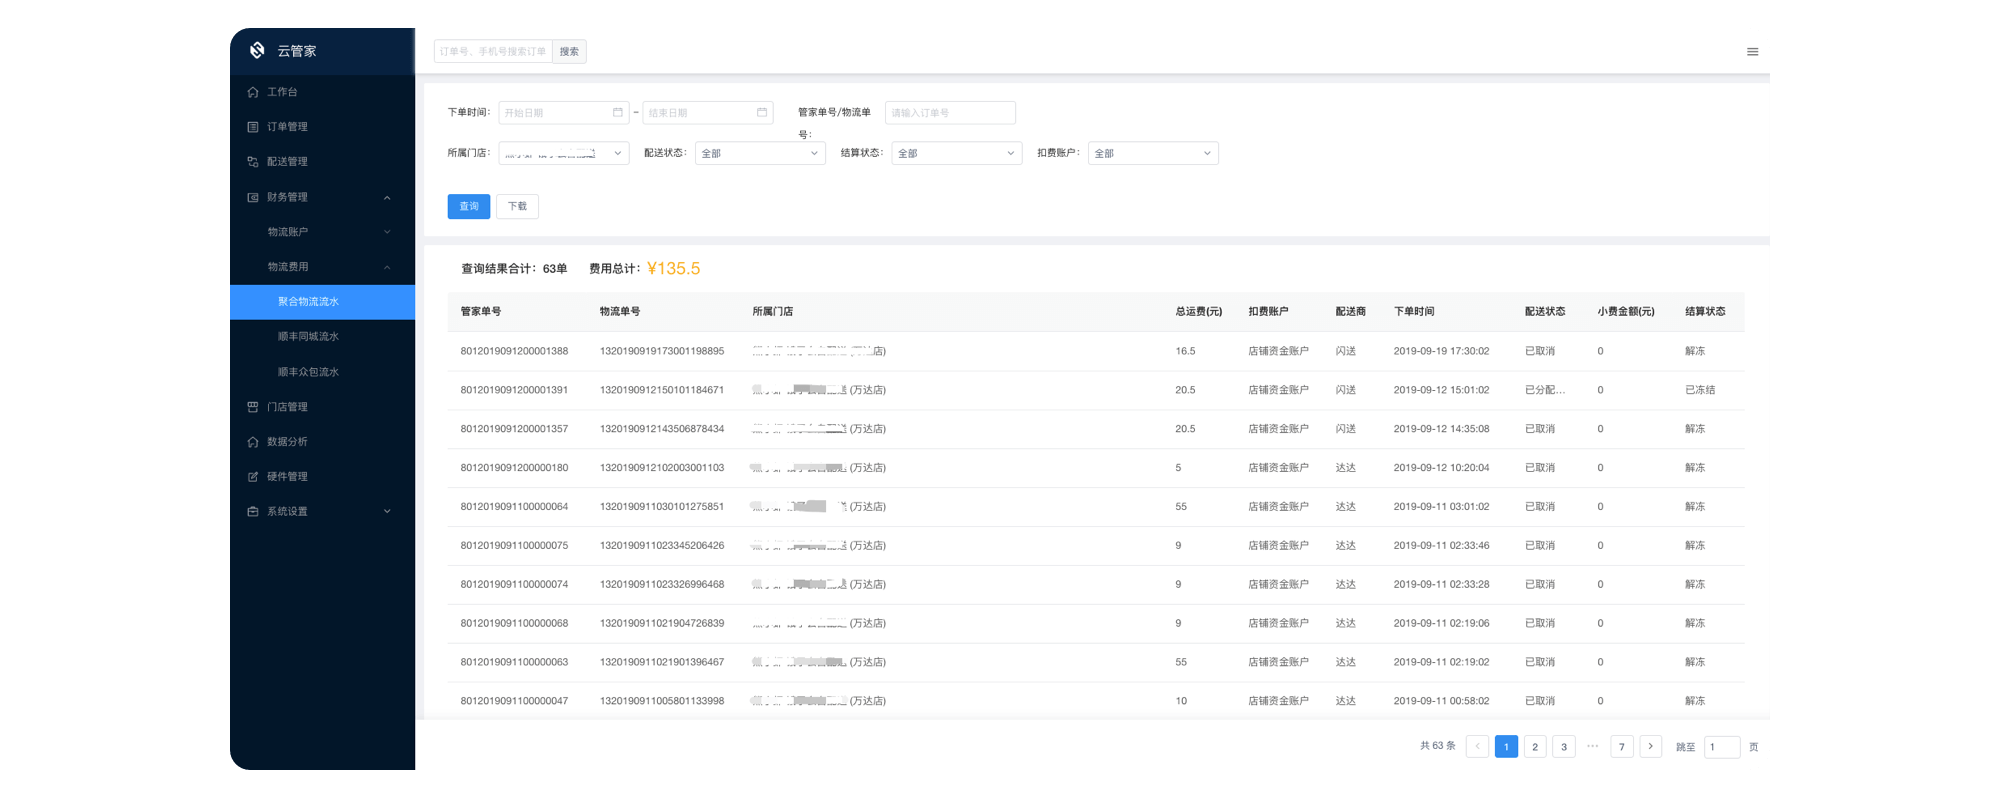
Task: Click the blue 查询 button
Action: pyautogui.click(x=468, y=206)
